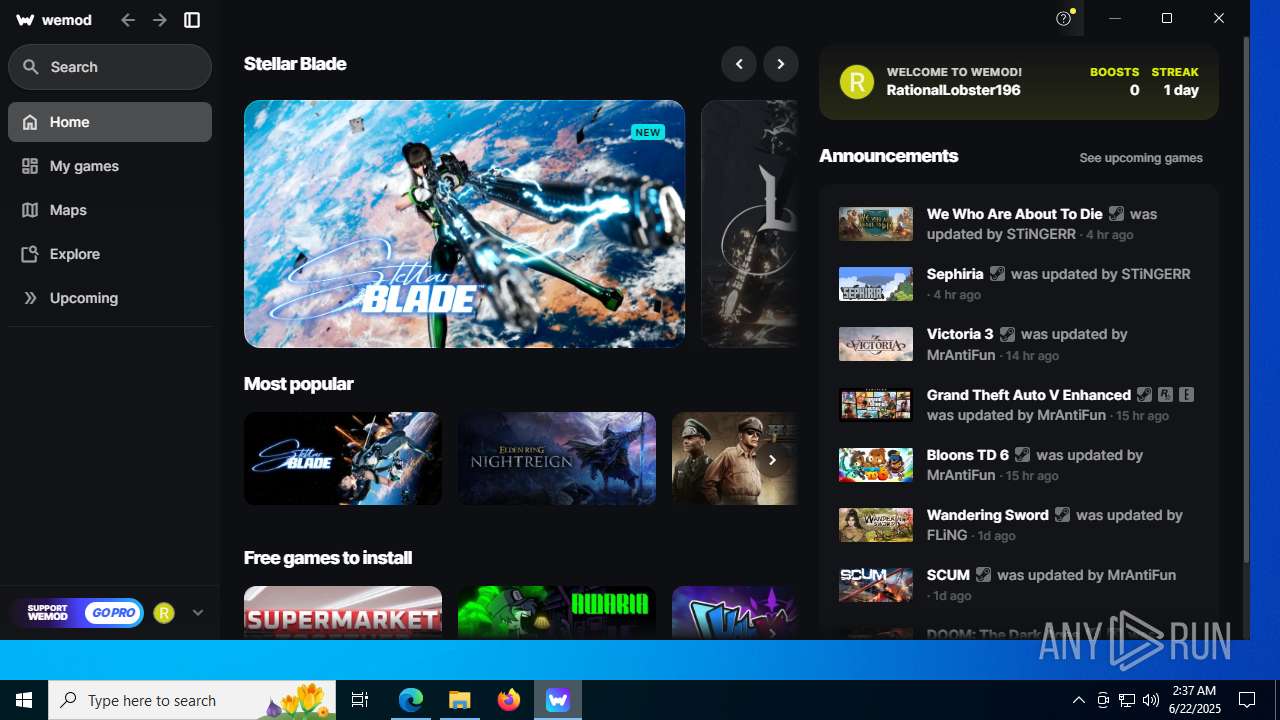Open the SCUM announcement
The height and width of the screenshot is (720, 1280).
[x=1019, y=585]
